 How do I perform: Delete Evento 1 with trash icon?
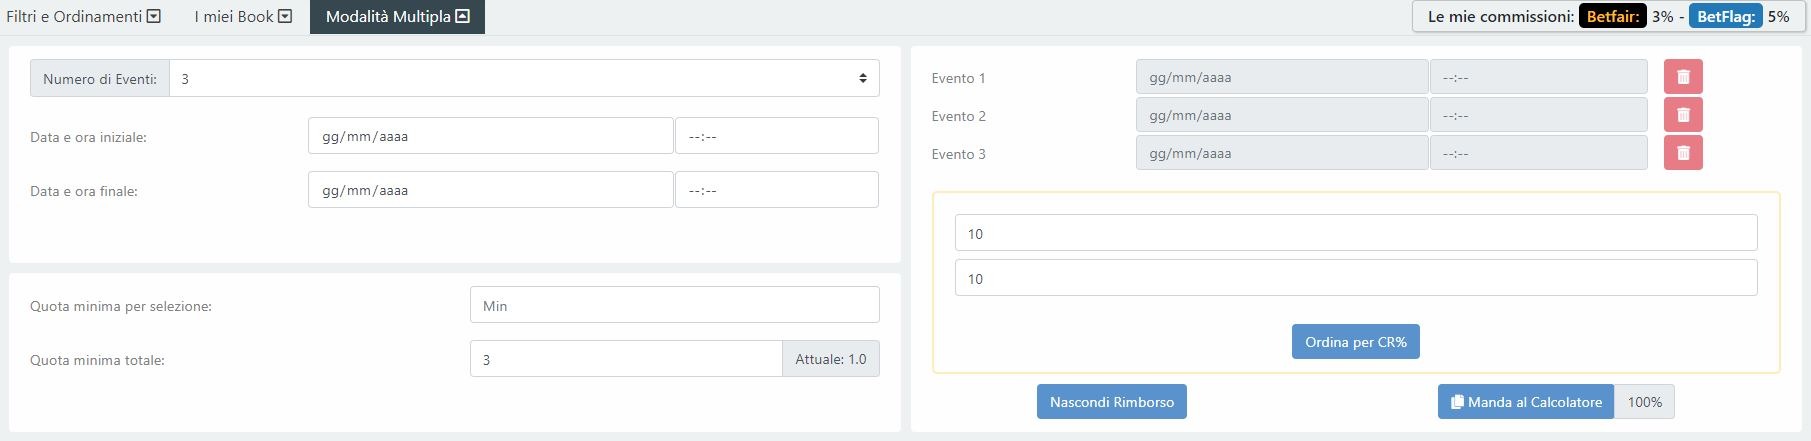coord(1683,77)
